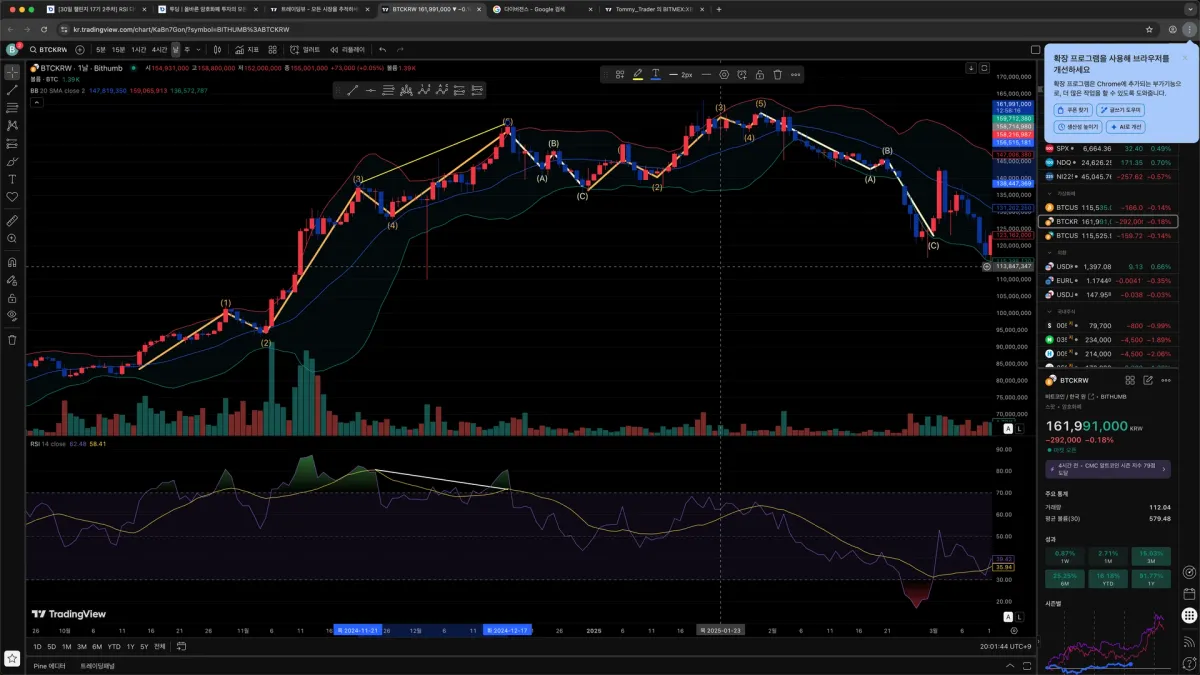Delete the drawing with the trash icon
1200x675 pixels.
777,74
